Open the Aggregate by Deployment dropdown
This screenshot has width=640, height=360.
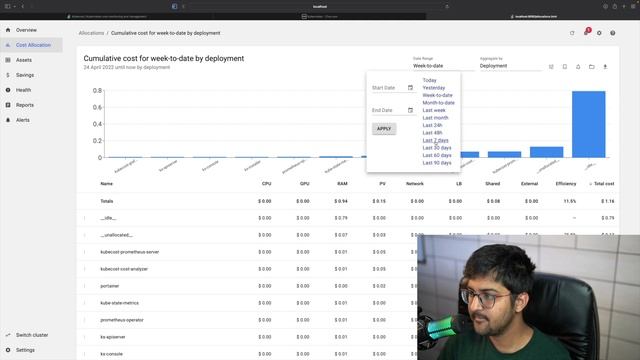coord(510,65)
